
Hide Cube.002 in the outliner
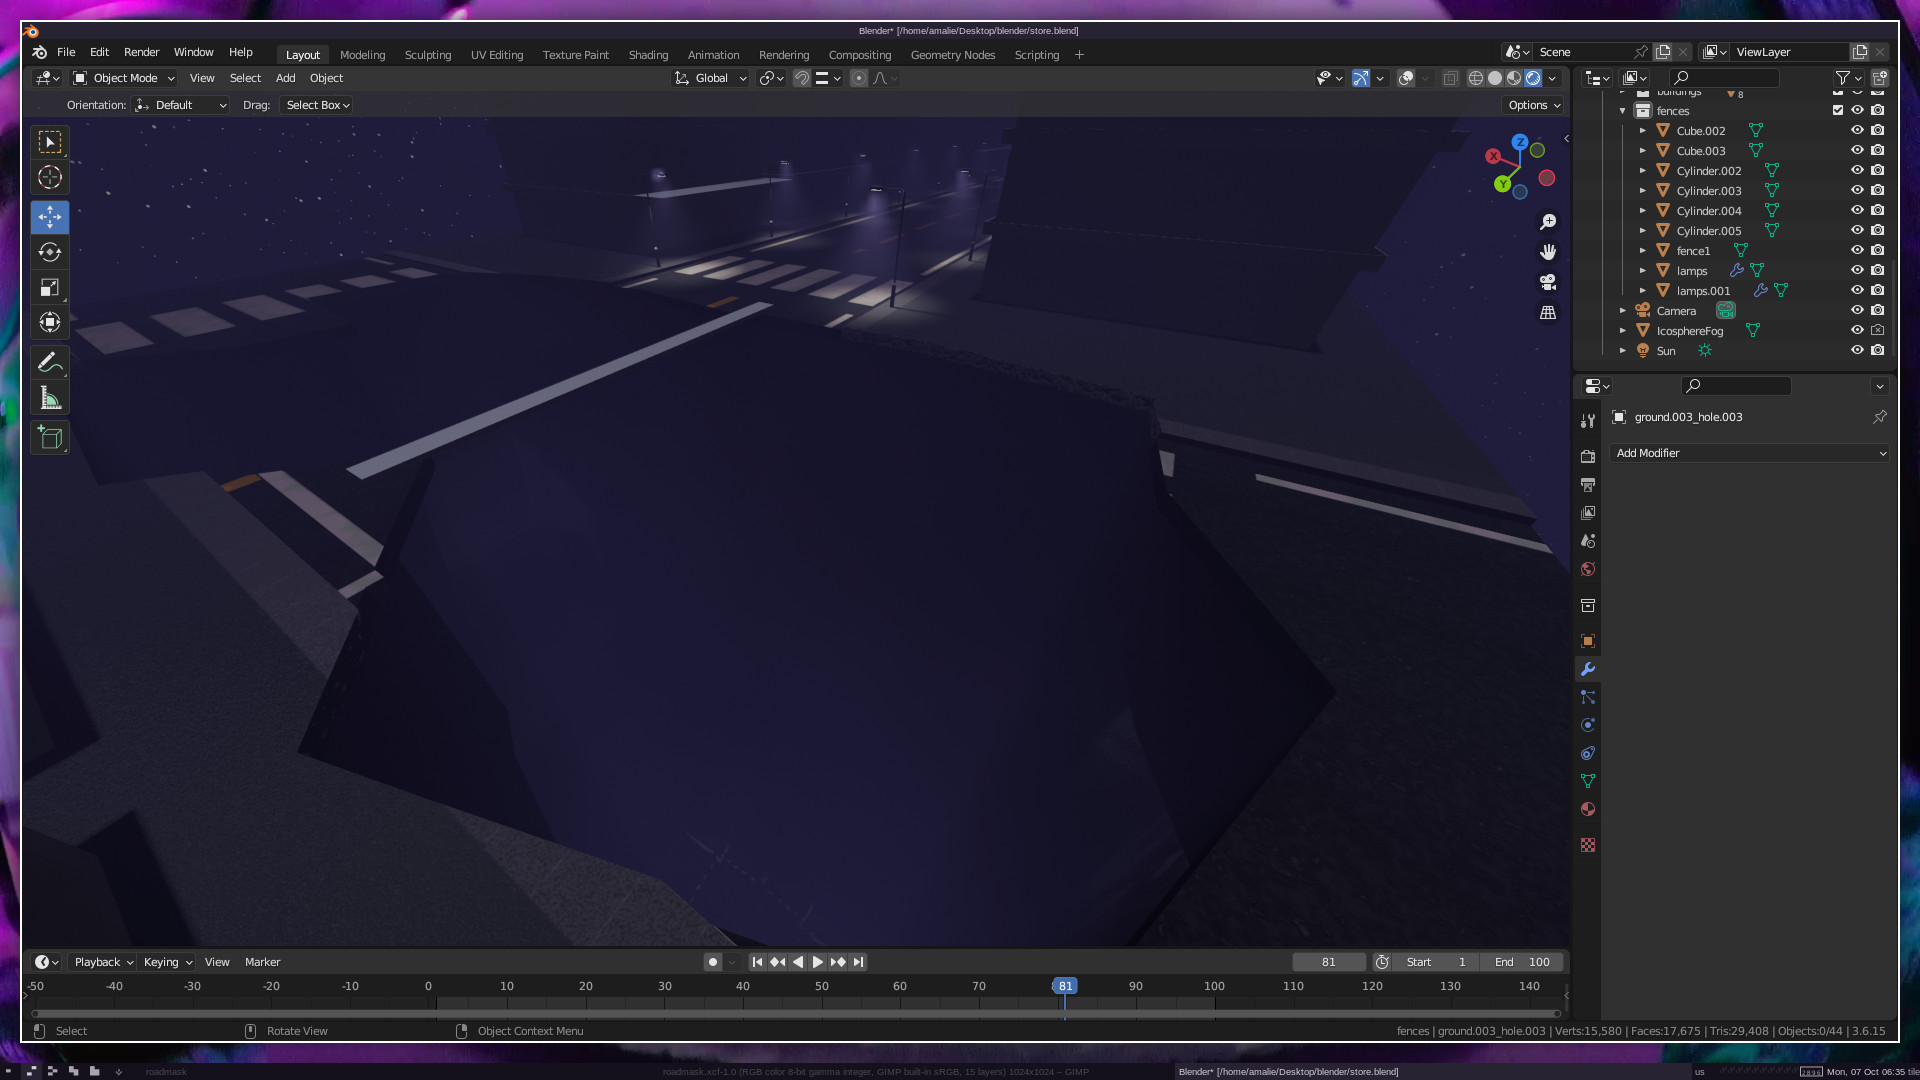click(1857, 130)
